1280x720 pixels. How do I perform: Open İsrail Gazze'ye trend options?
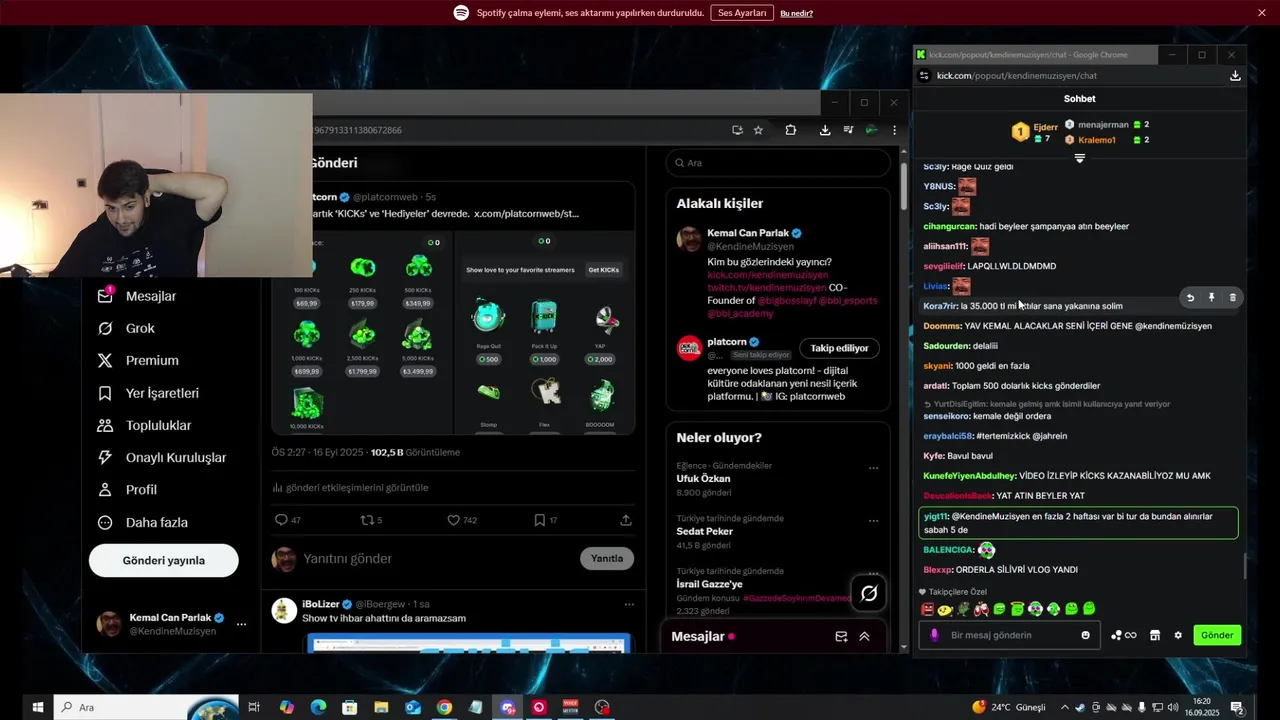(x=873, y=573)
